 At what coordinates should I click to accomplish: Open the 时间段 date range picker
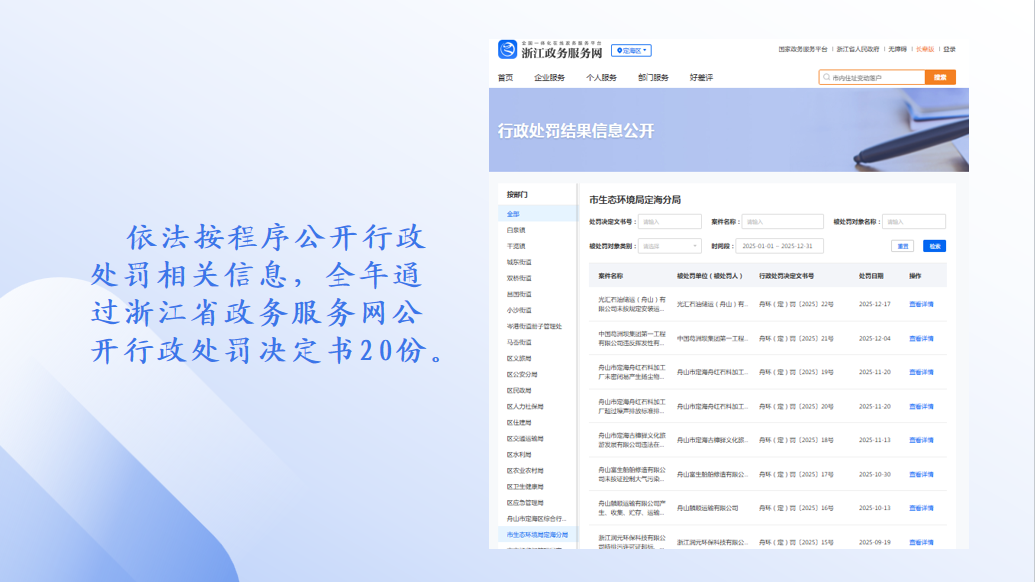[x=780, y=246]
